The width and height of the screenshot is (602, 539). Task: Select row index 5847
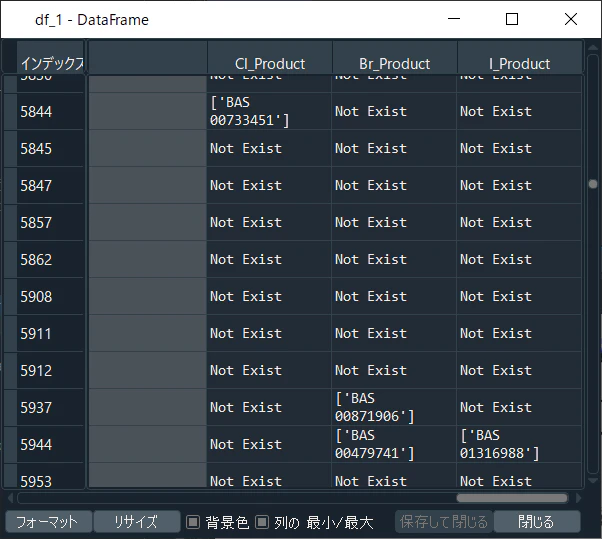[x=50, y=185]
